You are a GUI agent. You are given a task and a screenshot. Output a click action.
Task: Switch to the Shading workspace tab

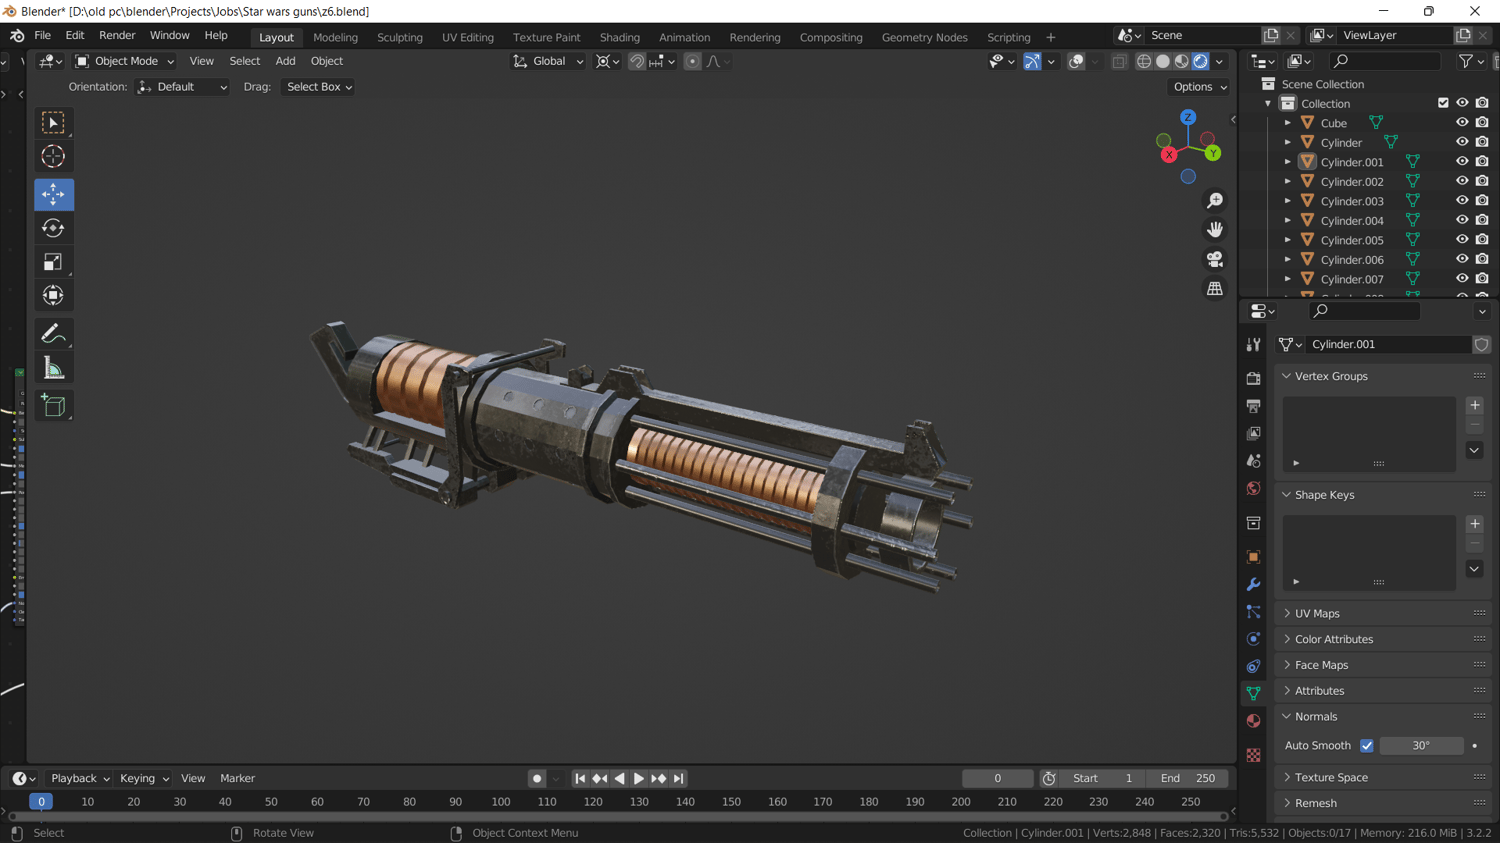click(619, 37)
